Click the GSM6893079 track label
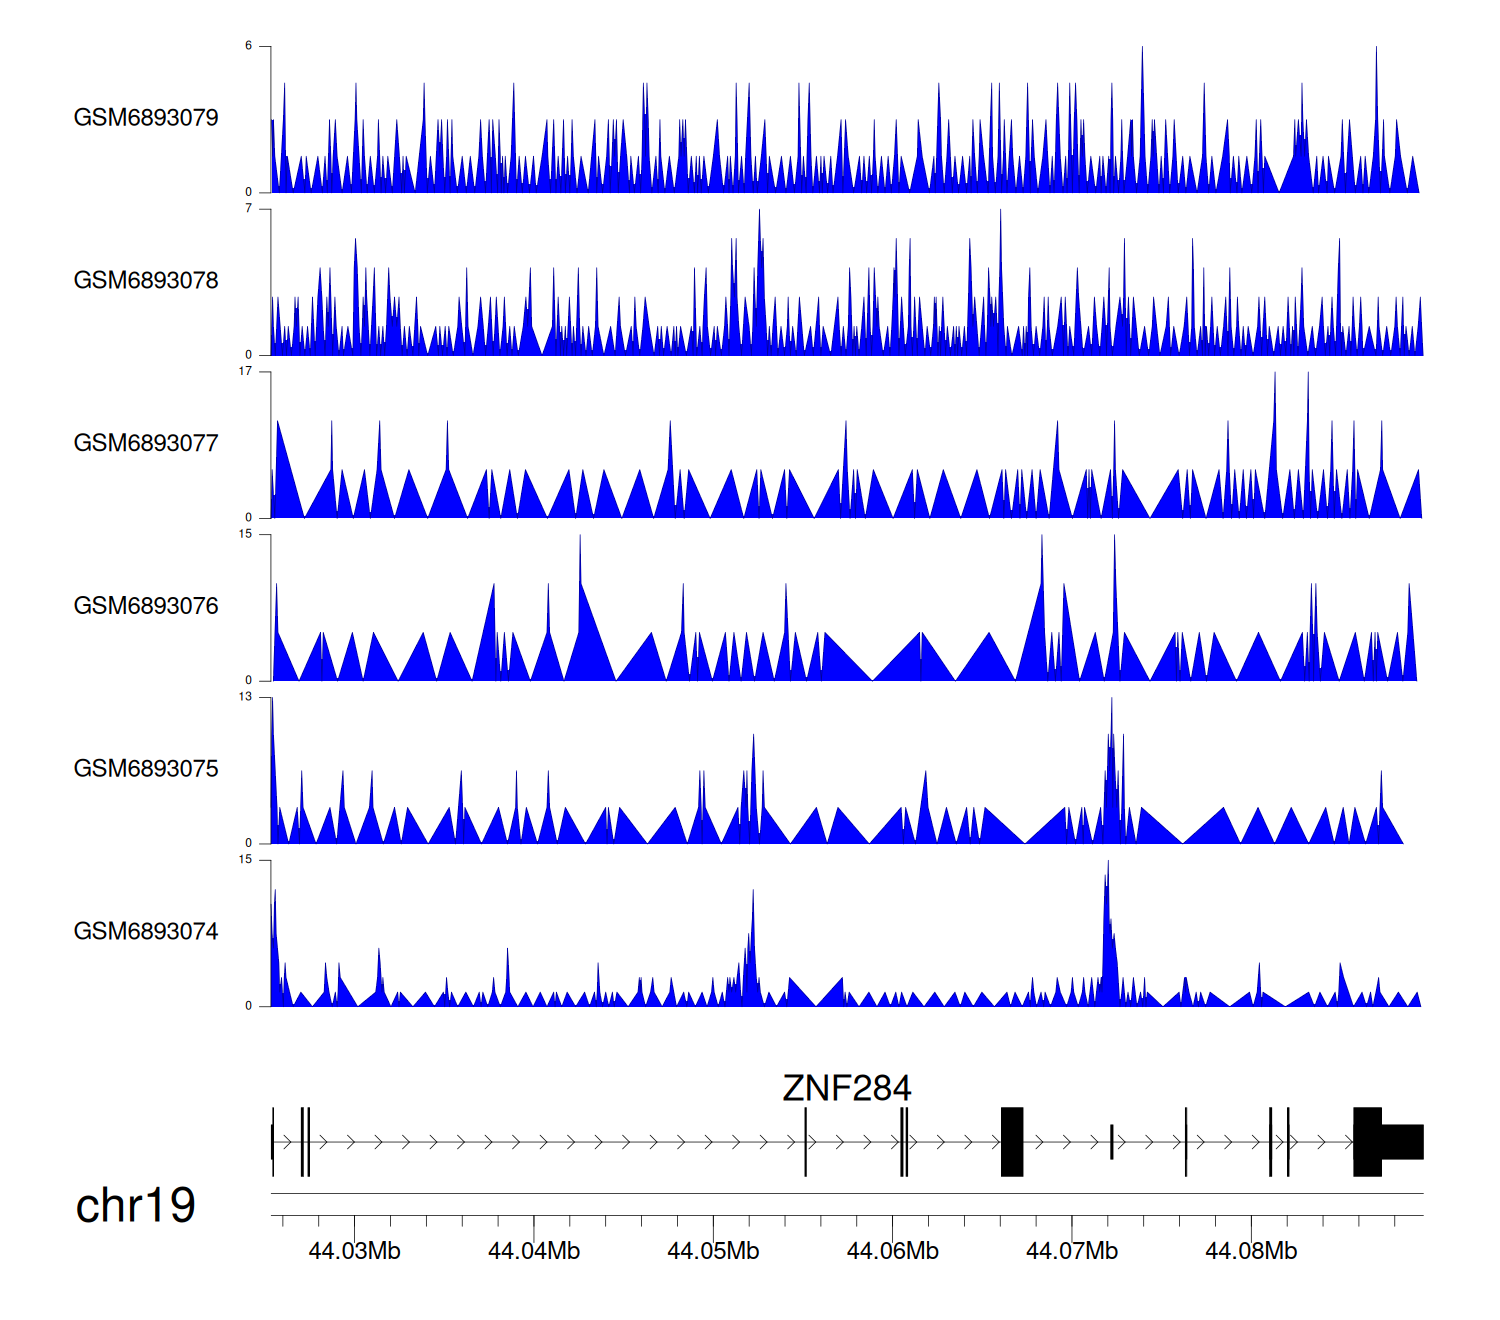Viewport: 1500px width, 1320px height. pyautogui.click(x=146, y=118)
